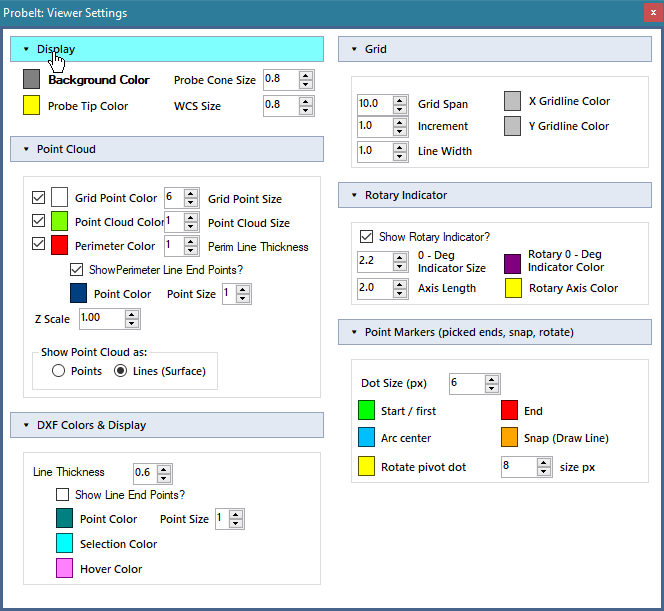Pick the Probe Tip Color swatch
664x611 pixels.
tap(31, 105)
